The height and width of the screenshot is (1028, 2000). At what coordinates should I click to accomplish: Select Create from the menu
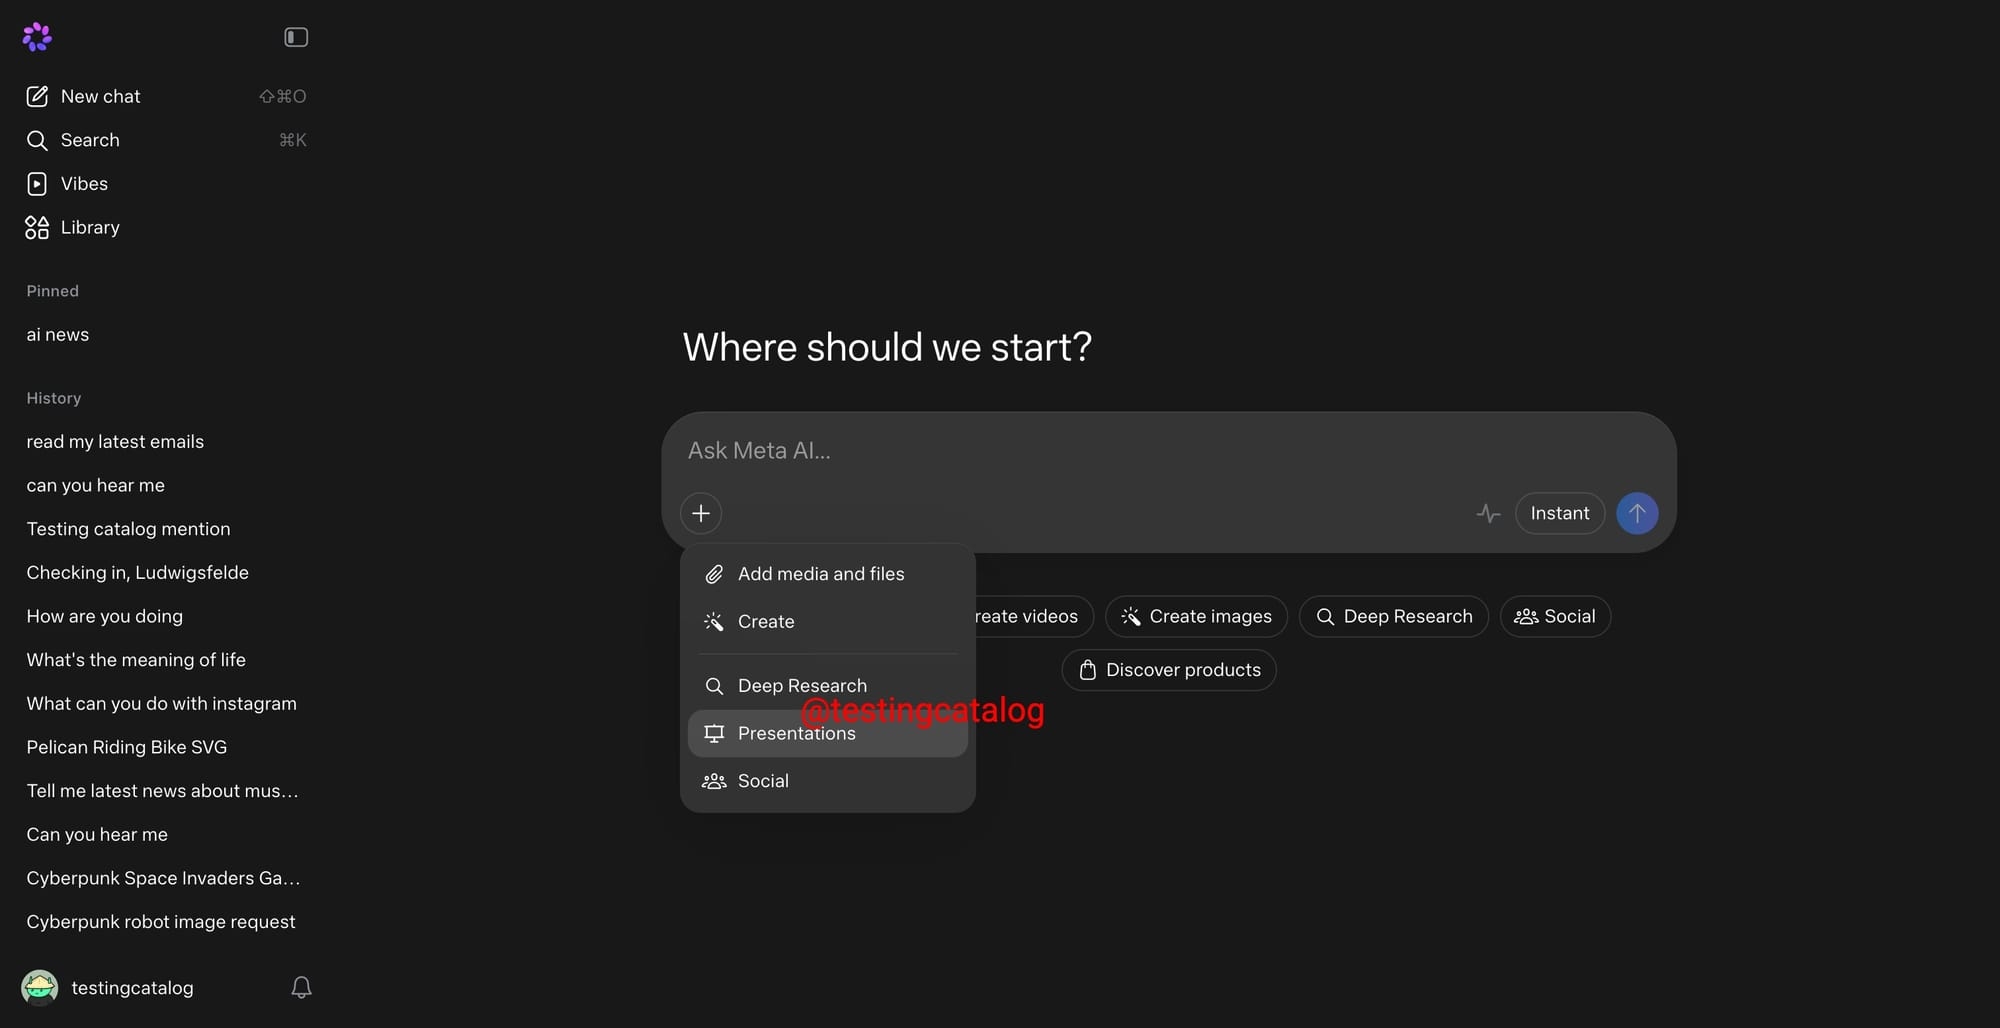(x=828, y=622)
